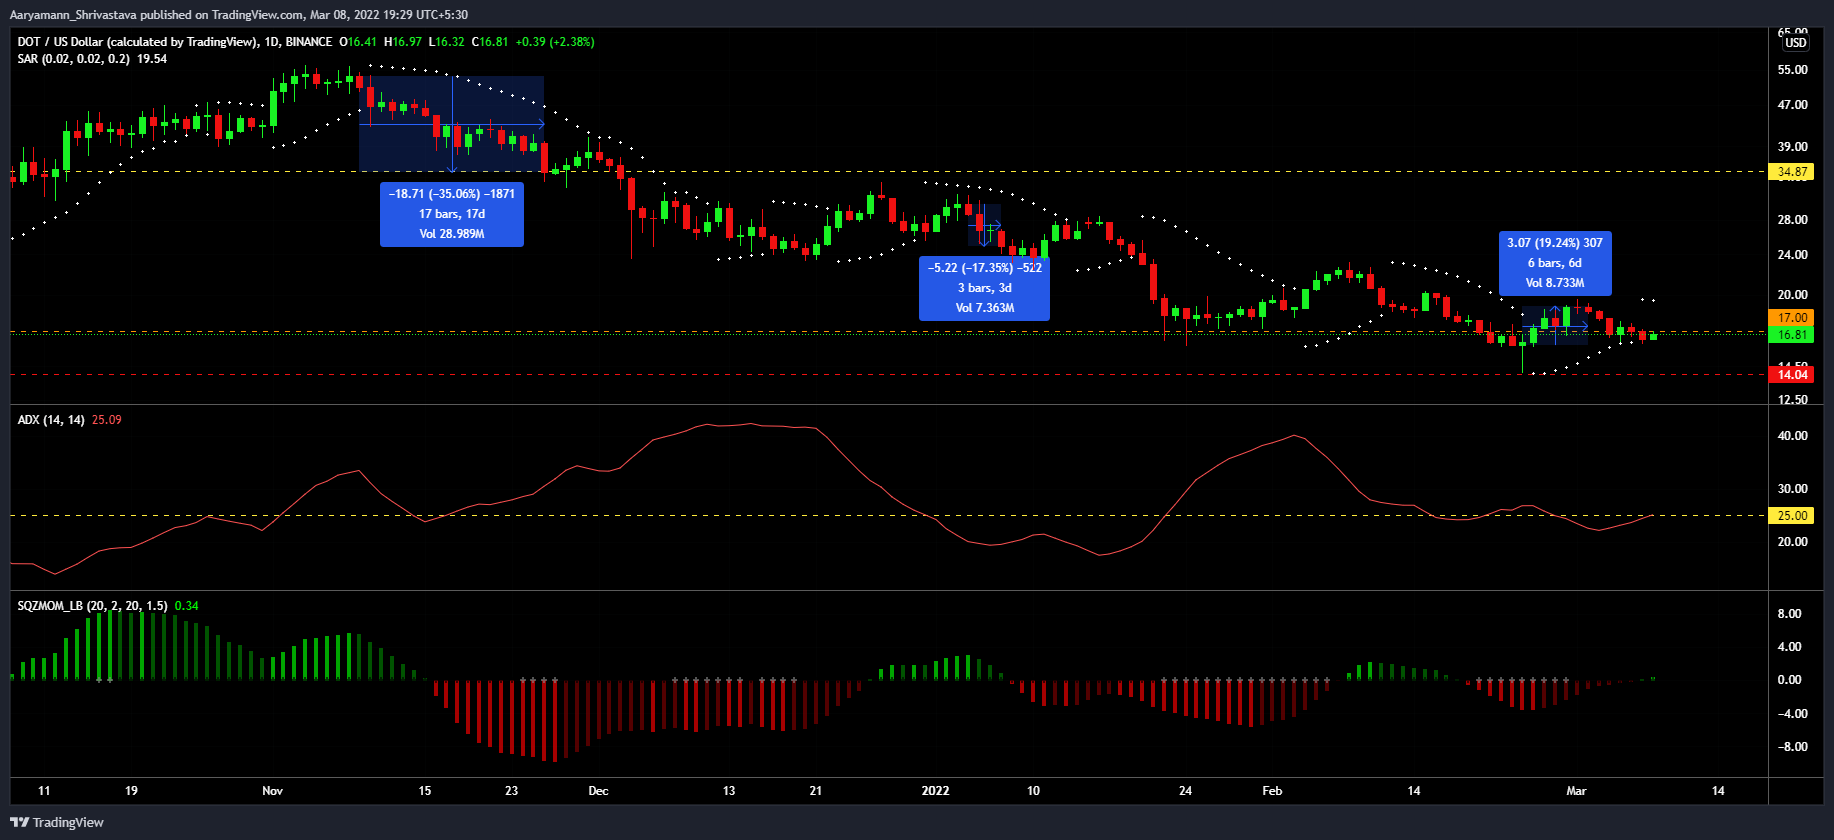Click the -17.35% price range label box
Image resolution: width=1834 pixels, height=840 pixels.
tap(984, 288)
